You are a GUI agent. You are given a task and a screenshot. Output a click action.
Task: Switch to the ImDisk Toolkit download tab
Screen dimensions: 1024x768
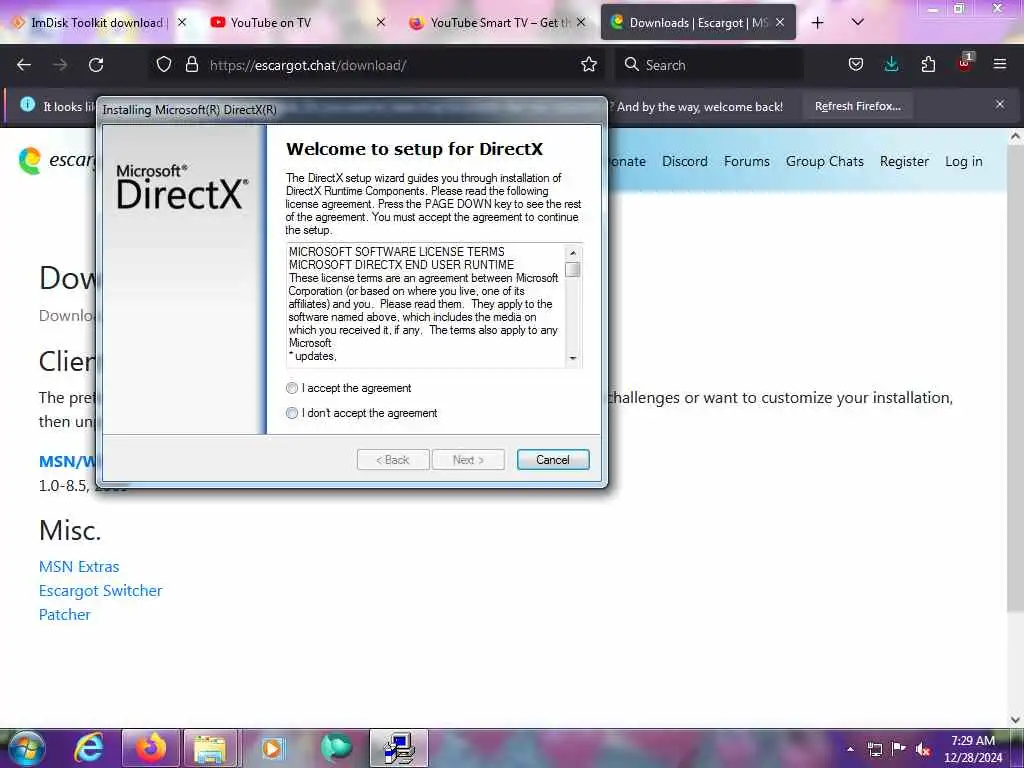(100, 23)
